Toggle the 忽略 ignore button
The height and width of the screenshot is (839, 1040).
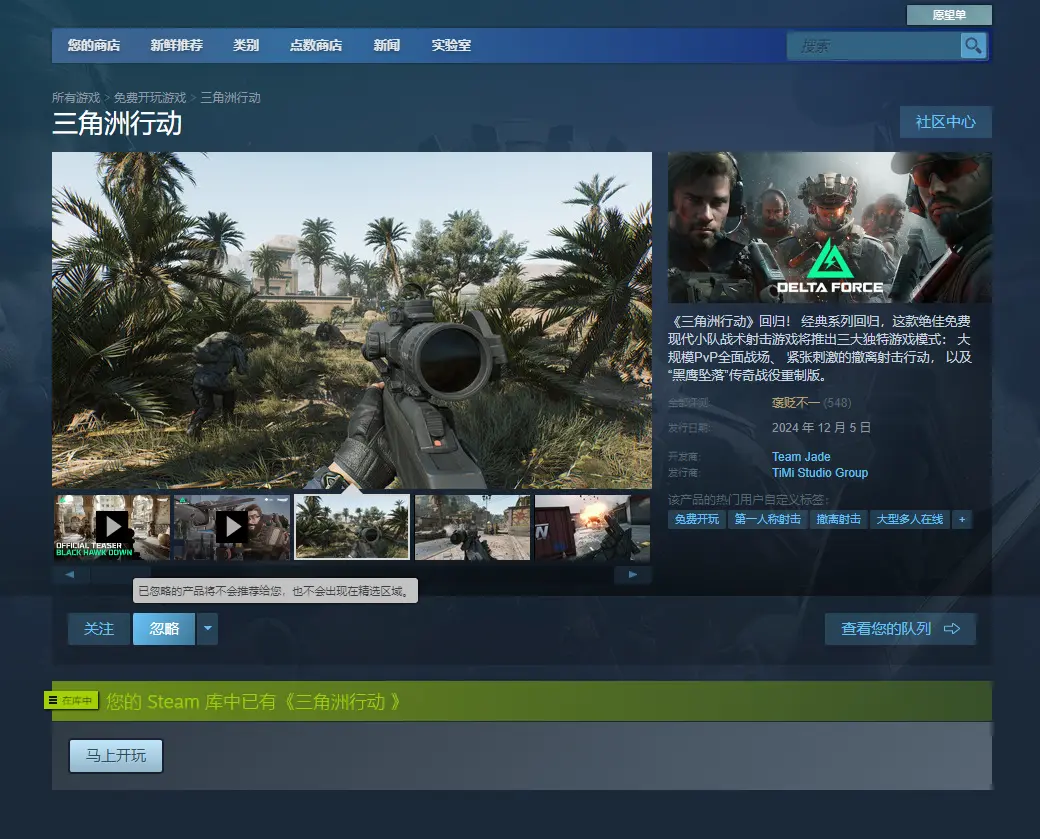click(164, 628)
